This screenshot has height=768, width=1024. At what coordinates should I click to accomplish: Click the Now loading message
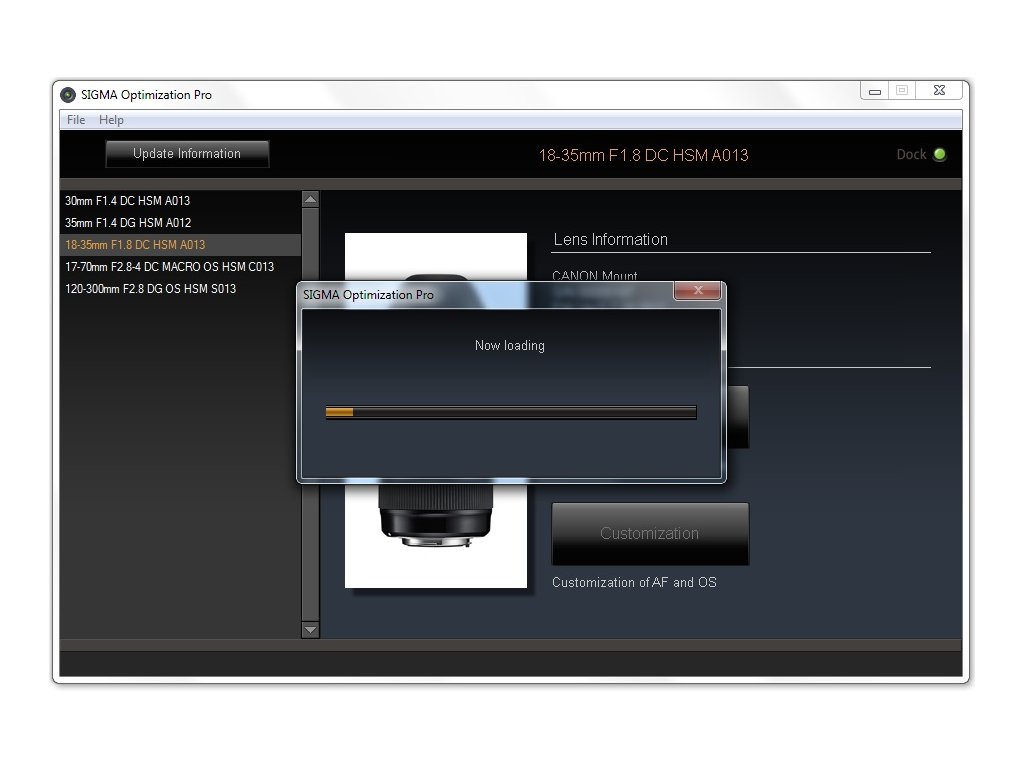[x=509, y=345]
